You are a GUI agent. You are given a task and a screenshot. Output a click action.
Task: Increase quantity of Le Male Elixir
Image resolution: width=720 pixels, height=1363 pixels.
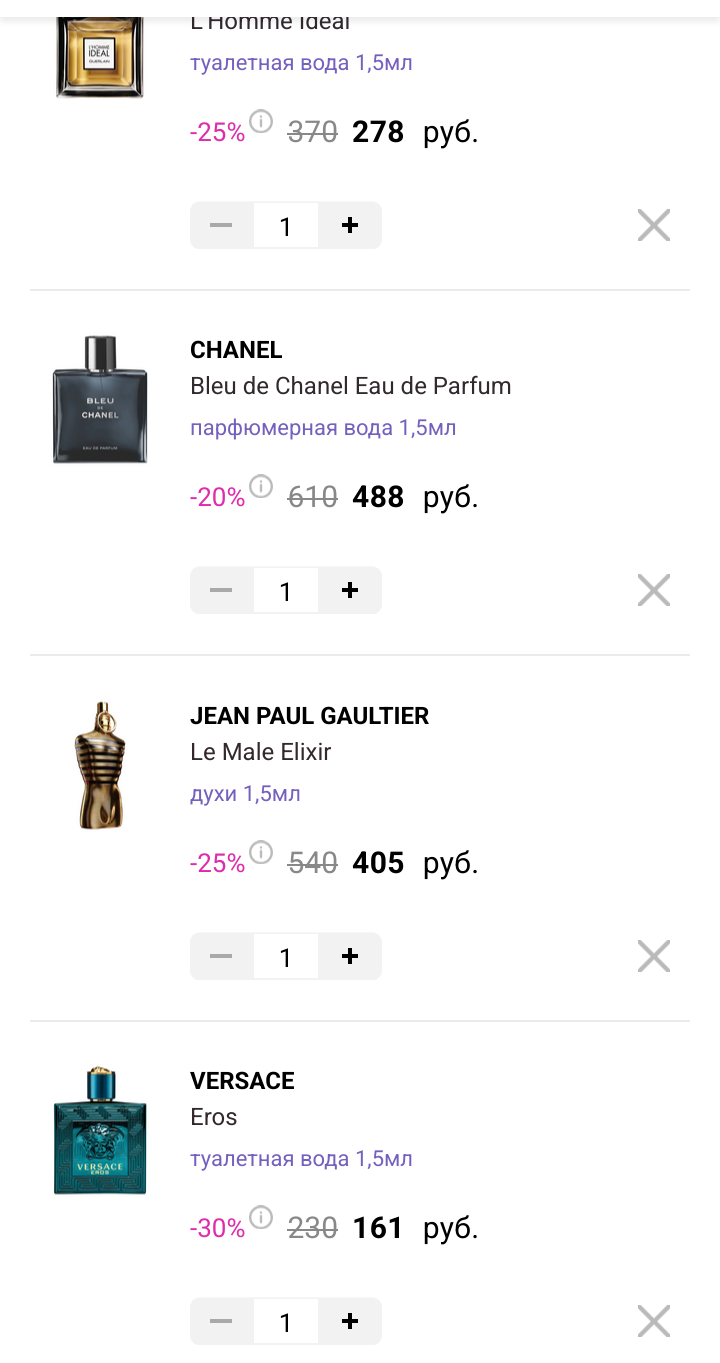pos(350,957)
